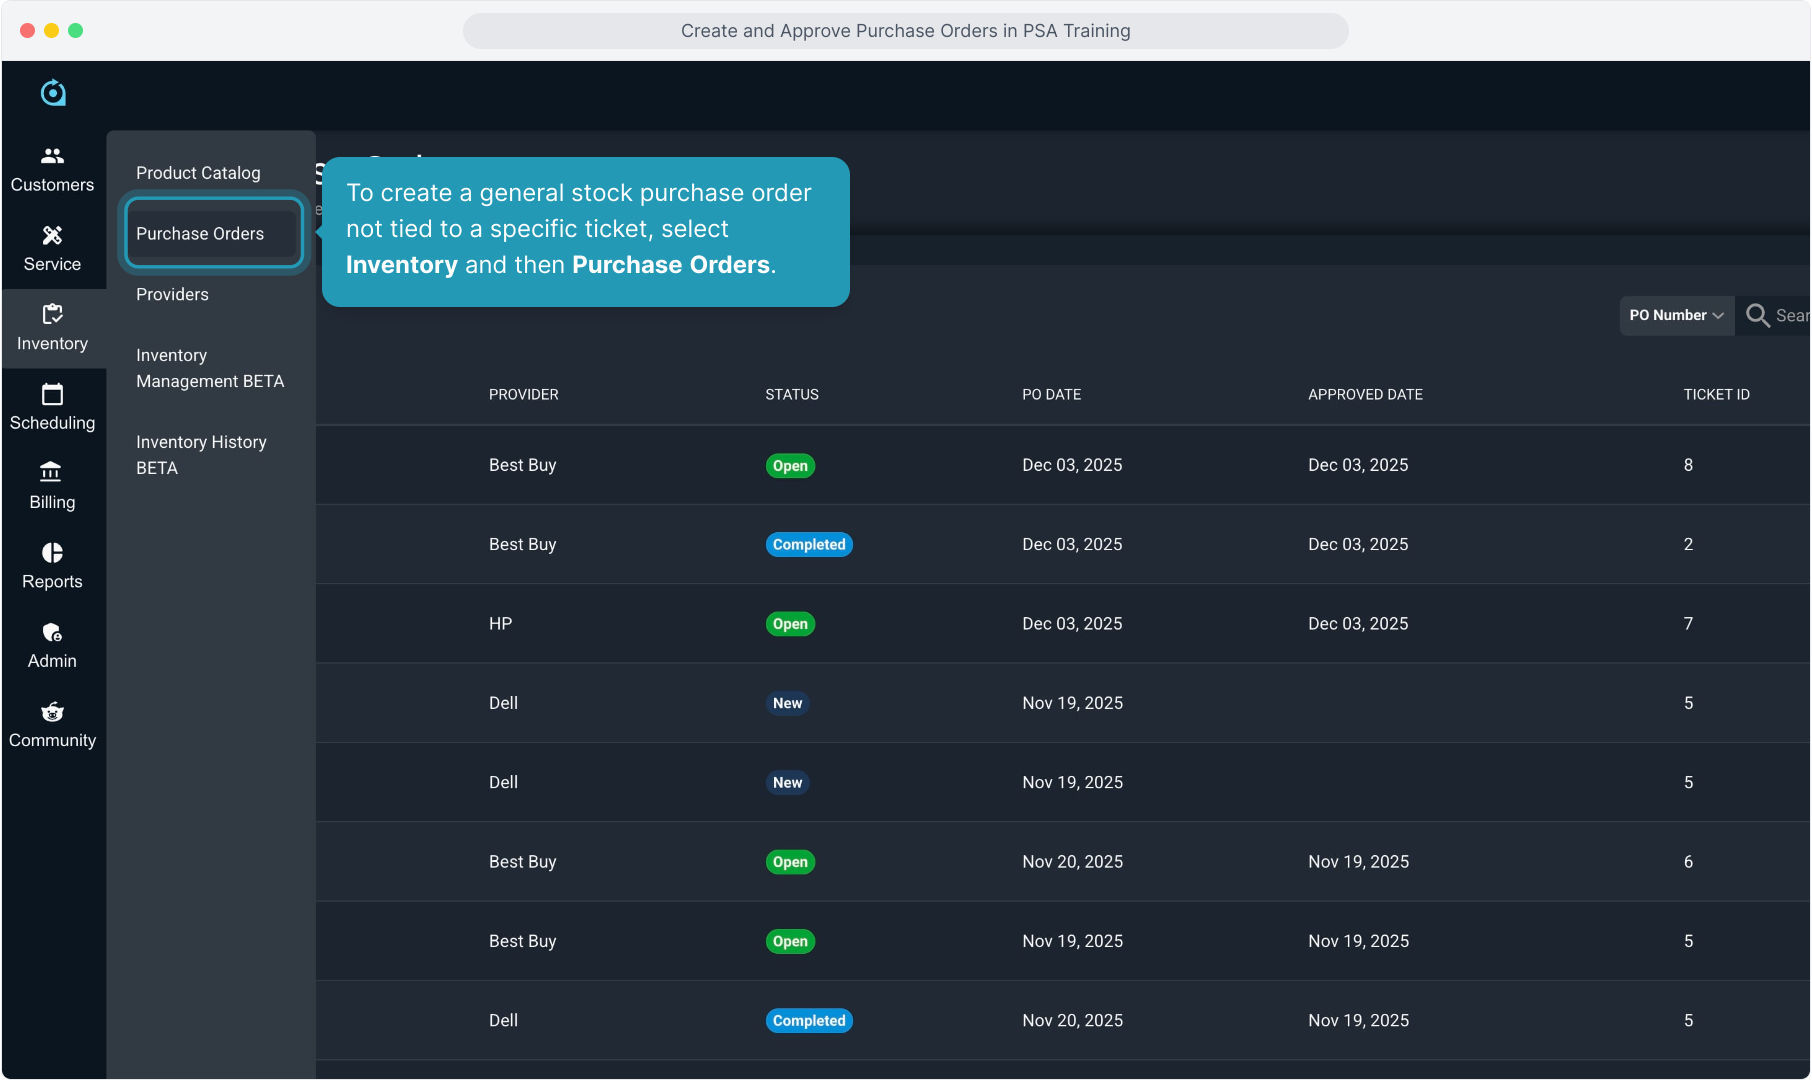Open Inventory History BETA
1812x1080 pixels.
click(201, 455)
